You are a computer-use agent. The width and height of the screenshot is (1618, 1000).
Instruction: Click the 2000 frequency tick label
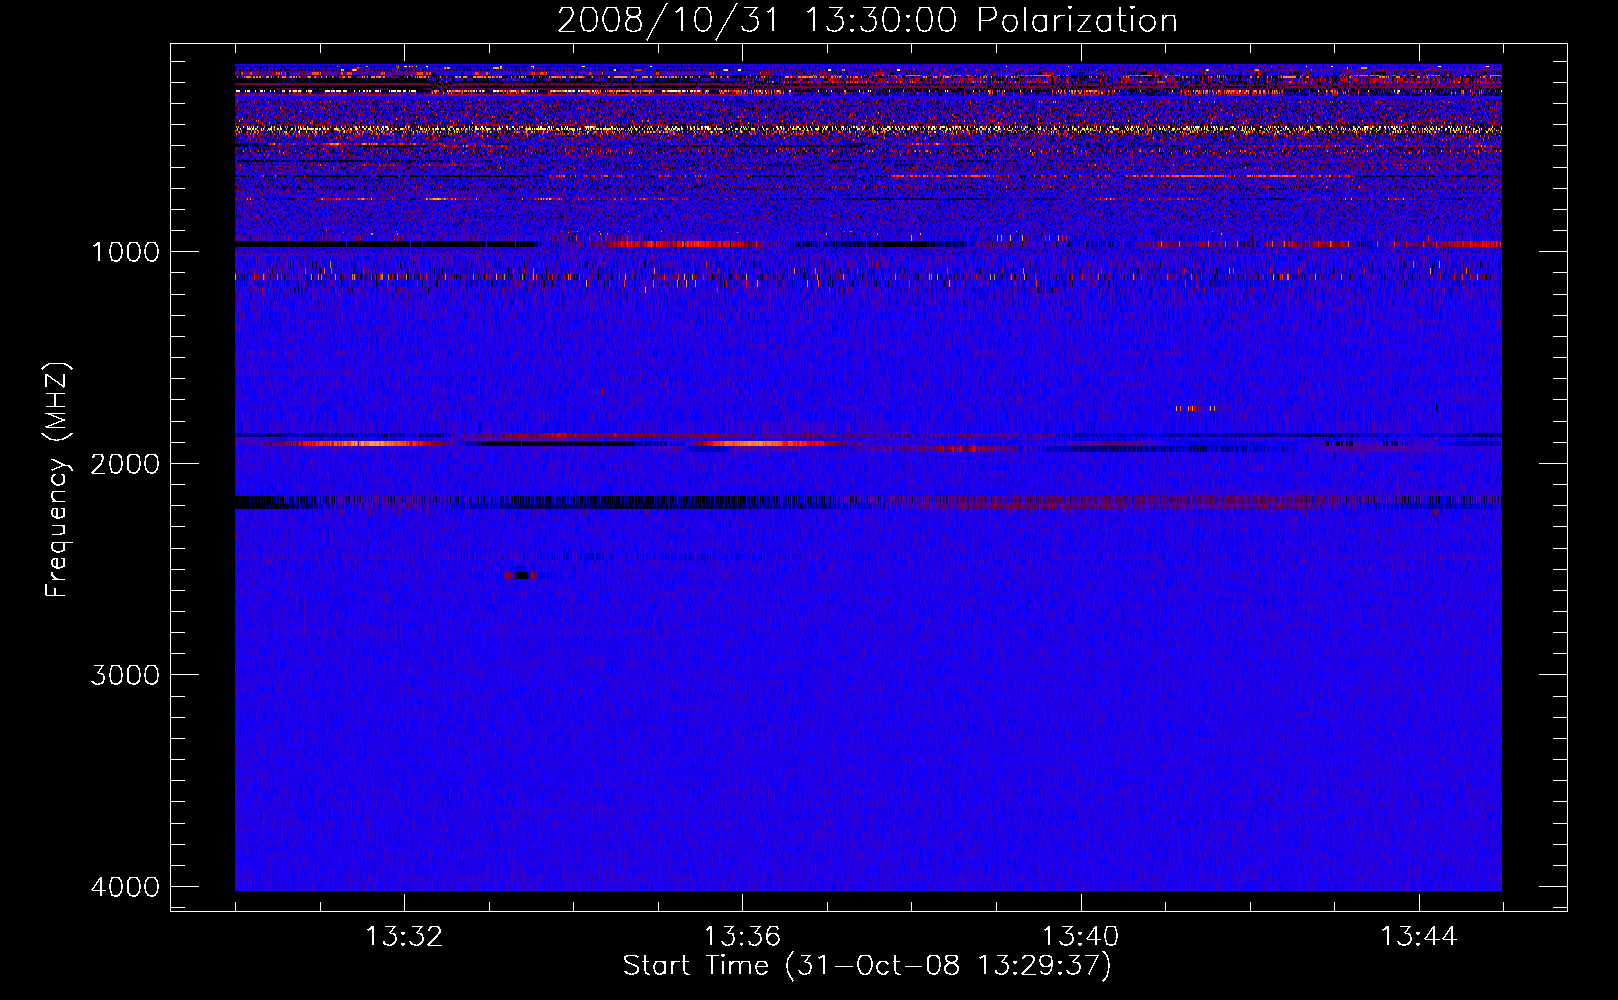pyautogui.click(x=125, y=464)
